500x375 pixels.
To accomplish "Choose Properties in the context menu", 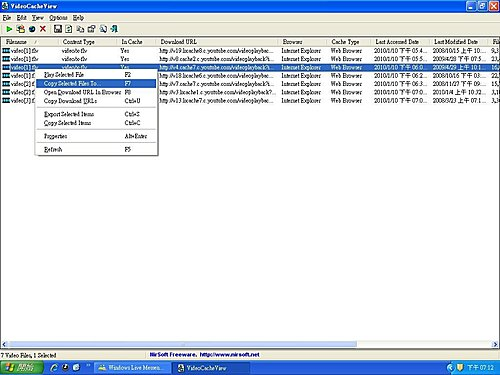I will [x=96, y=136].
